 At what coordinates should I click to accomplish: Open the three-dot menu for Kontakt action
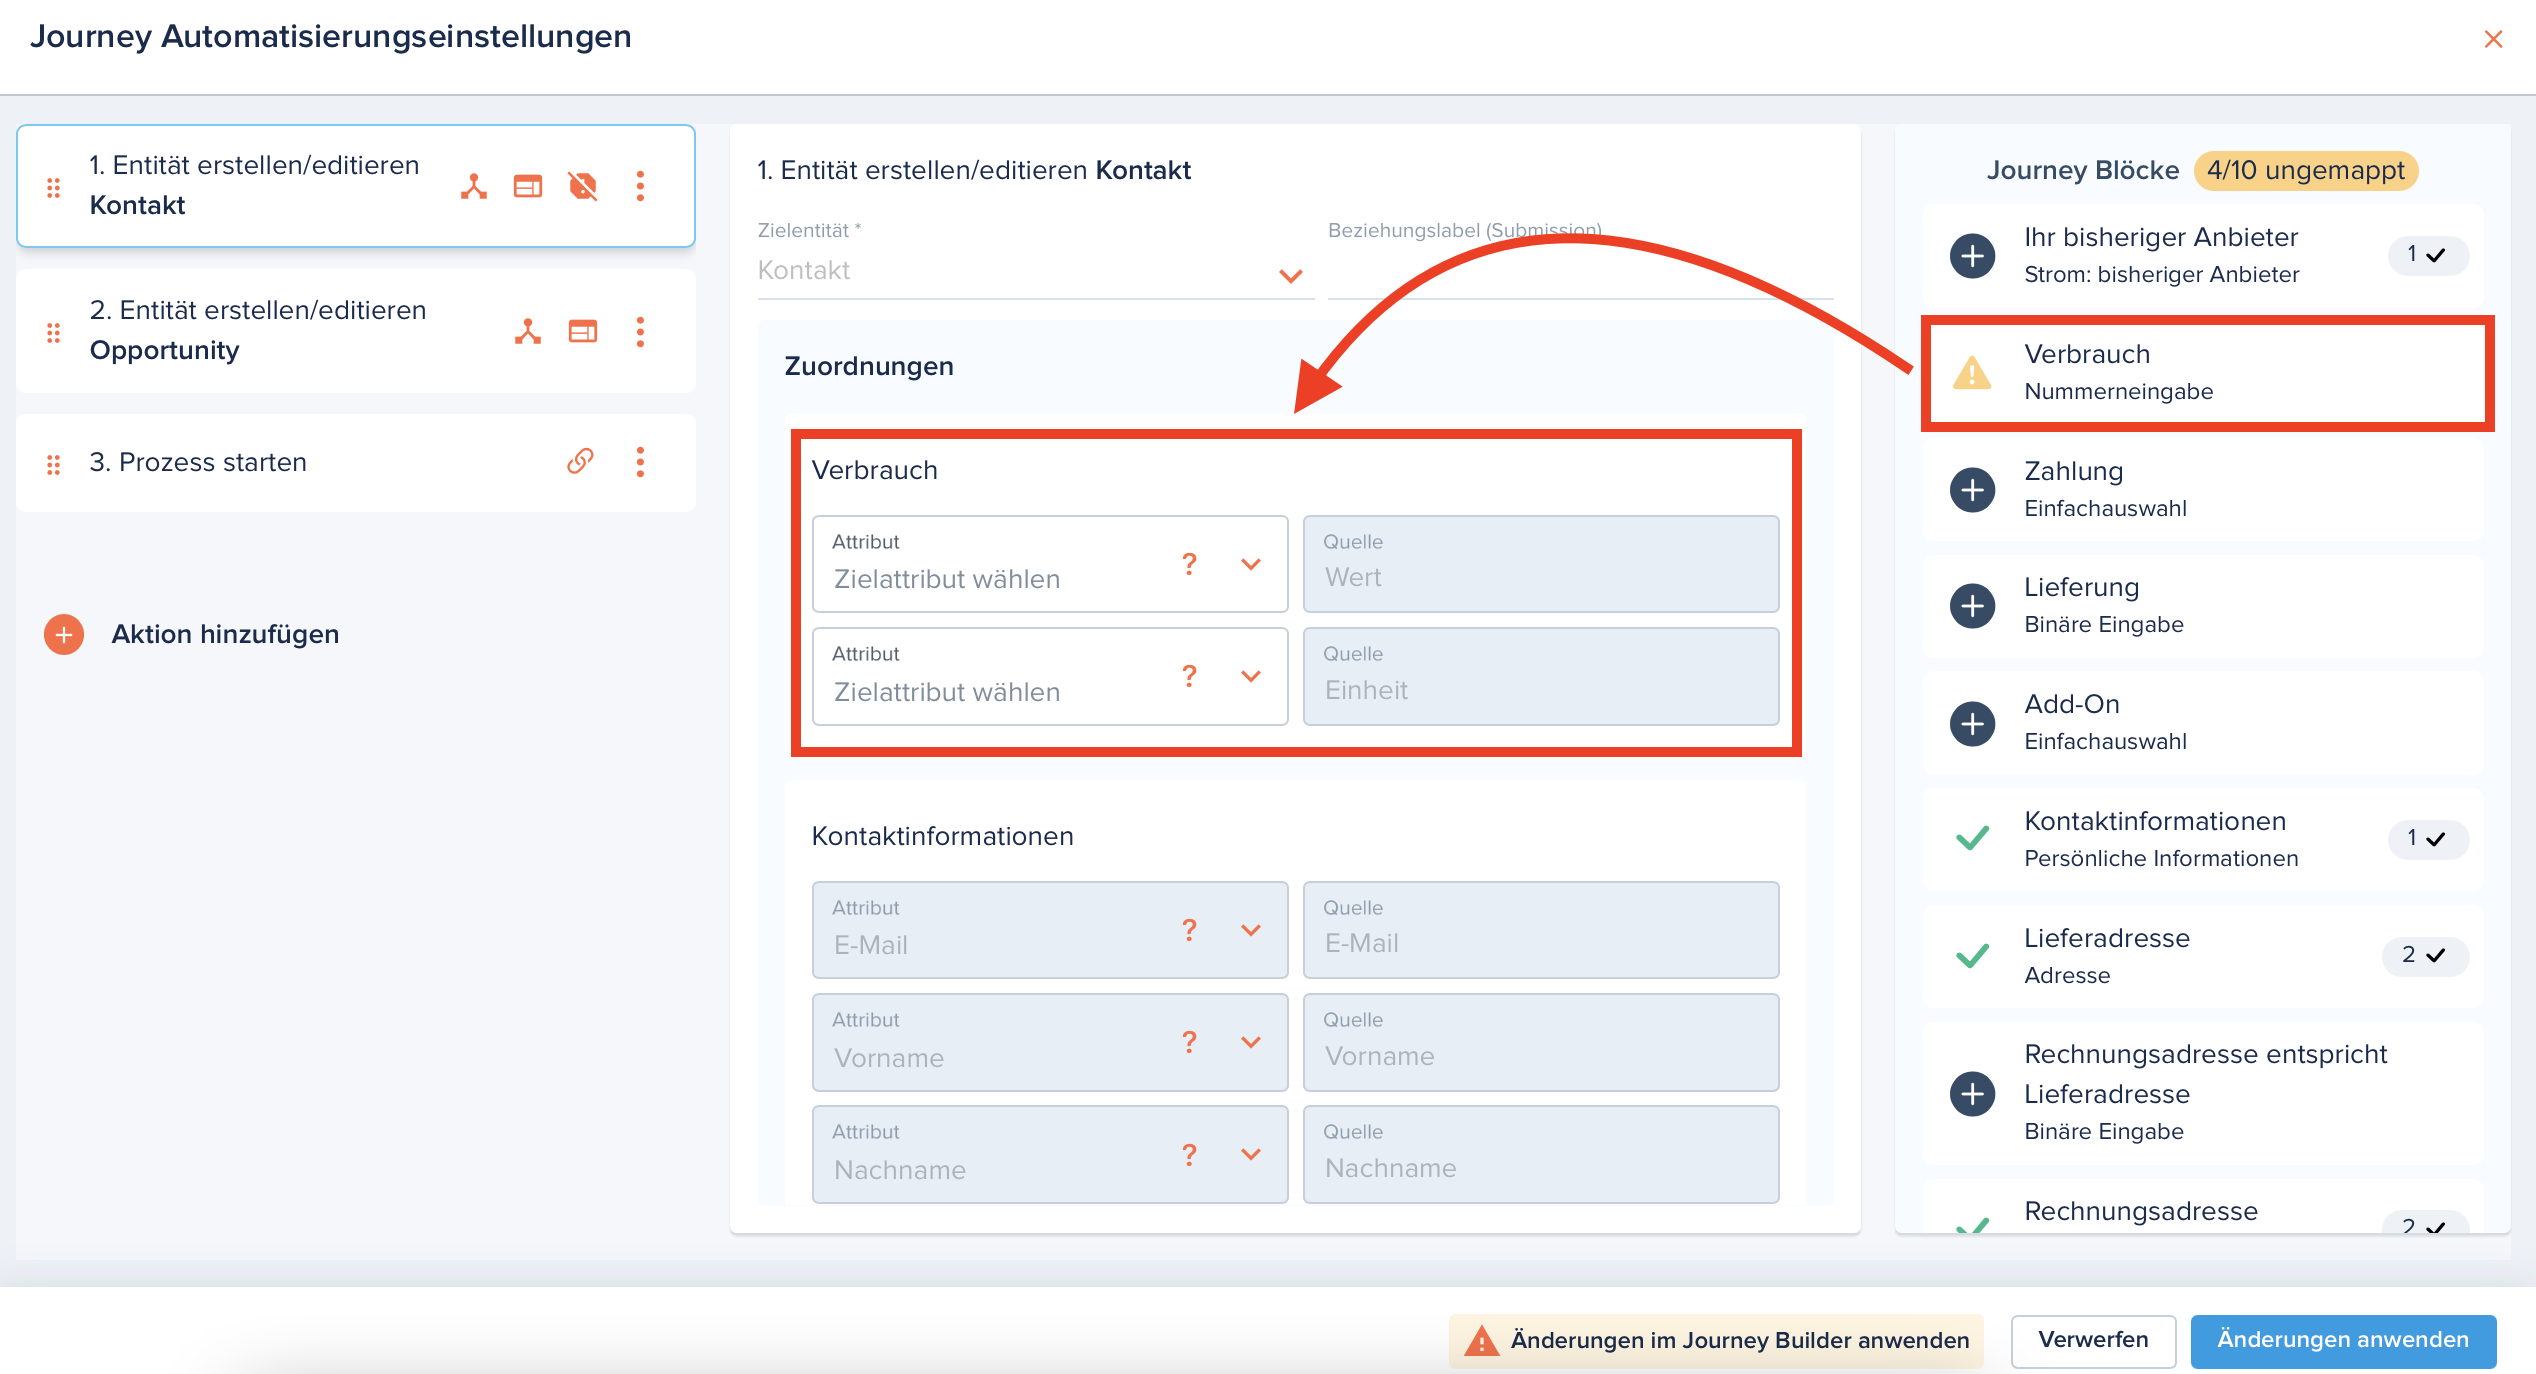tap(640, 186)
